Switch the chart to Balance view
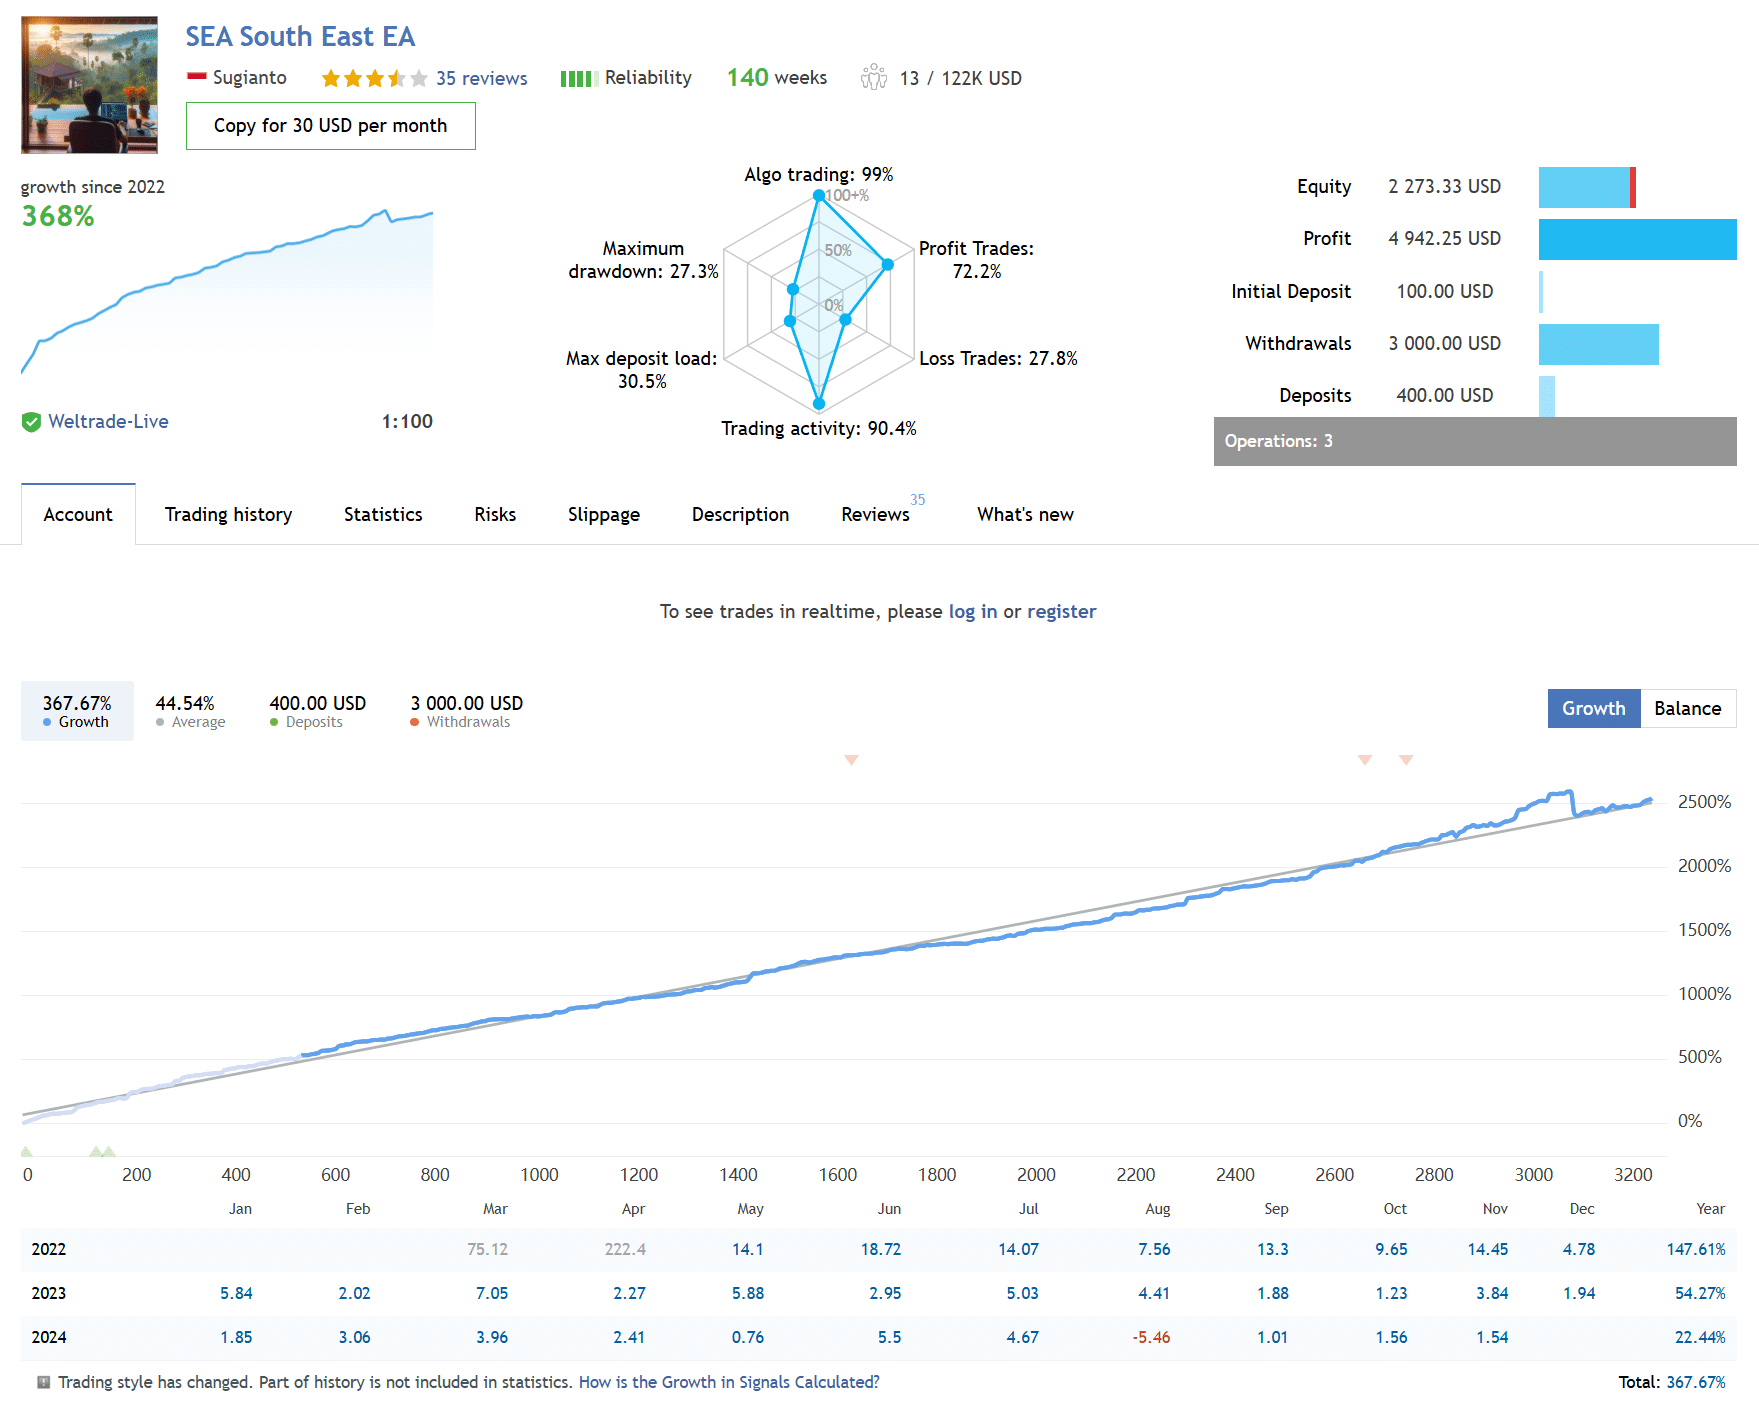Viewport: 1759px width, 1418px height. pos(1687,708)
